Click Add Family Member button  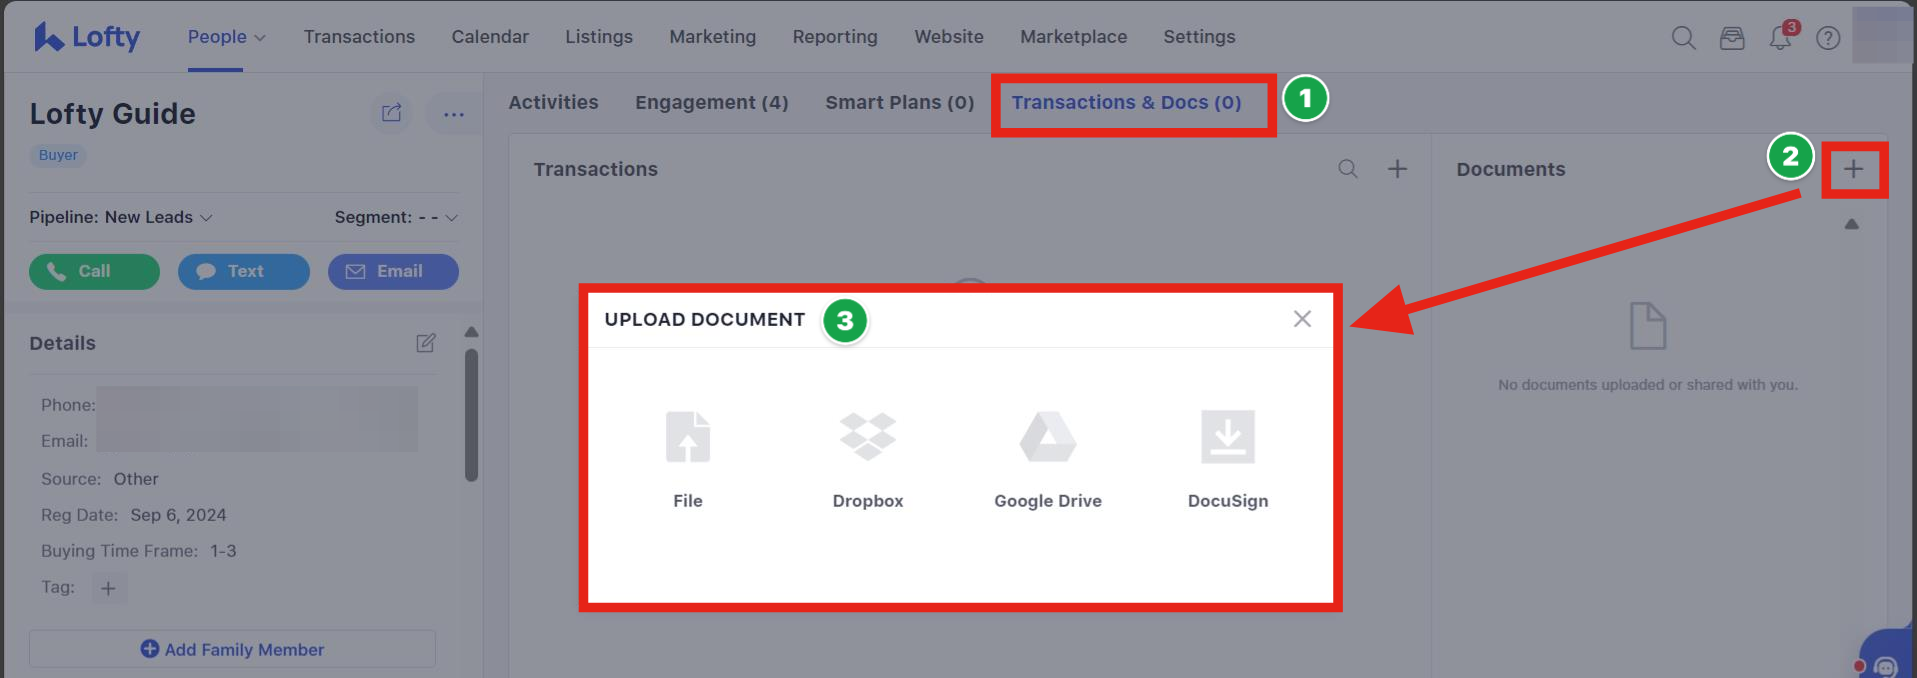232,649
